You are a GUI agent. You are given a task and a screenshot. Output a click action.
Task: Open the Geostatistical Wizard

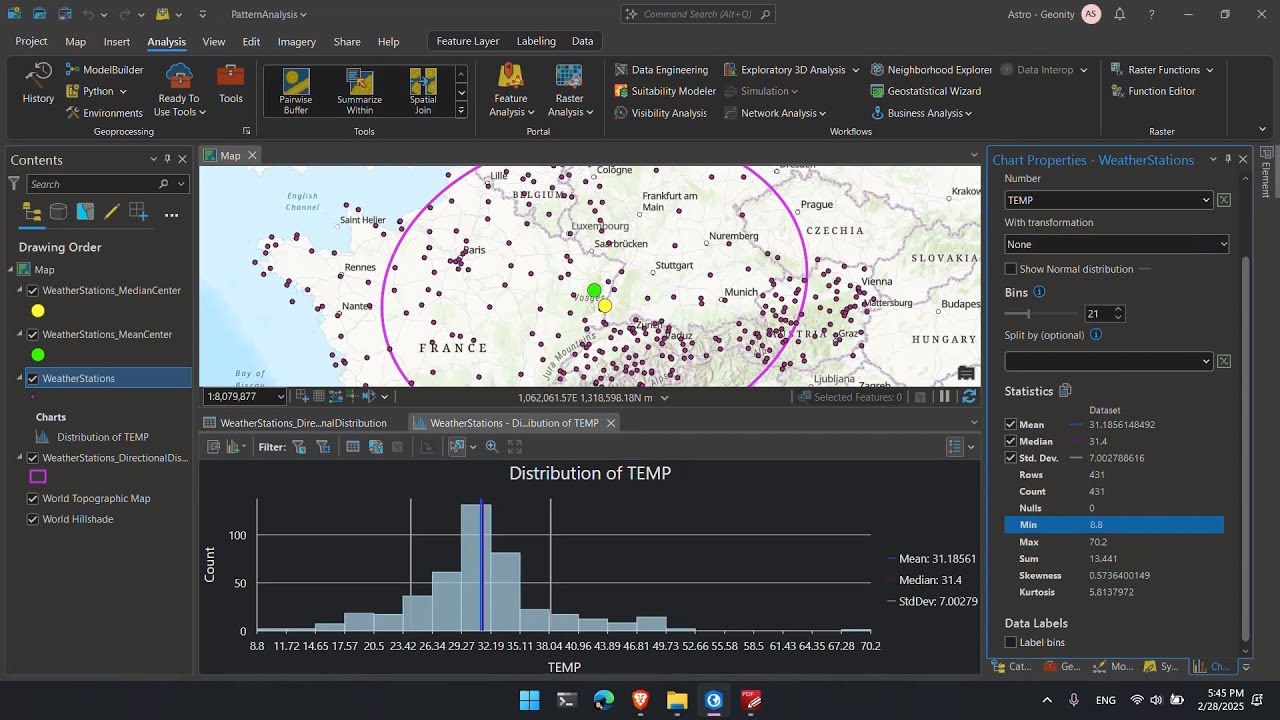(x=927, y=91)
